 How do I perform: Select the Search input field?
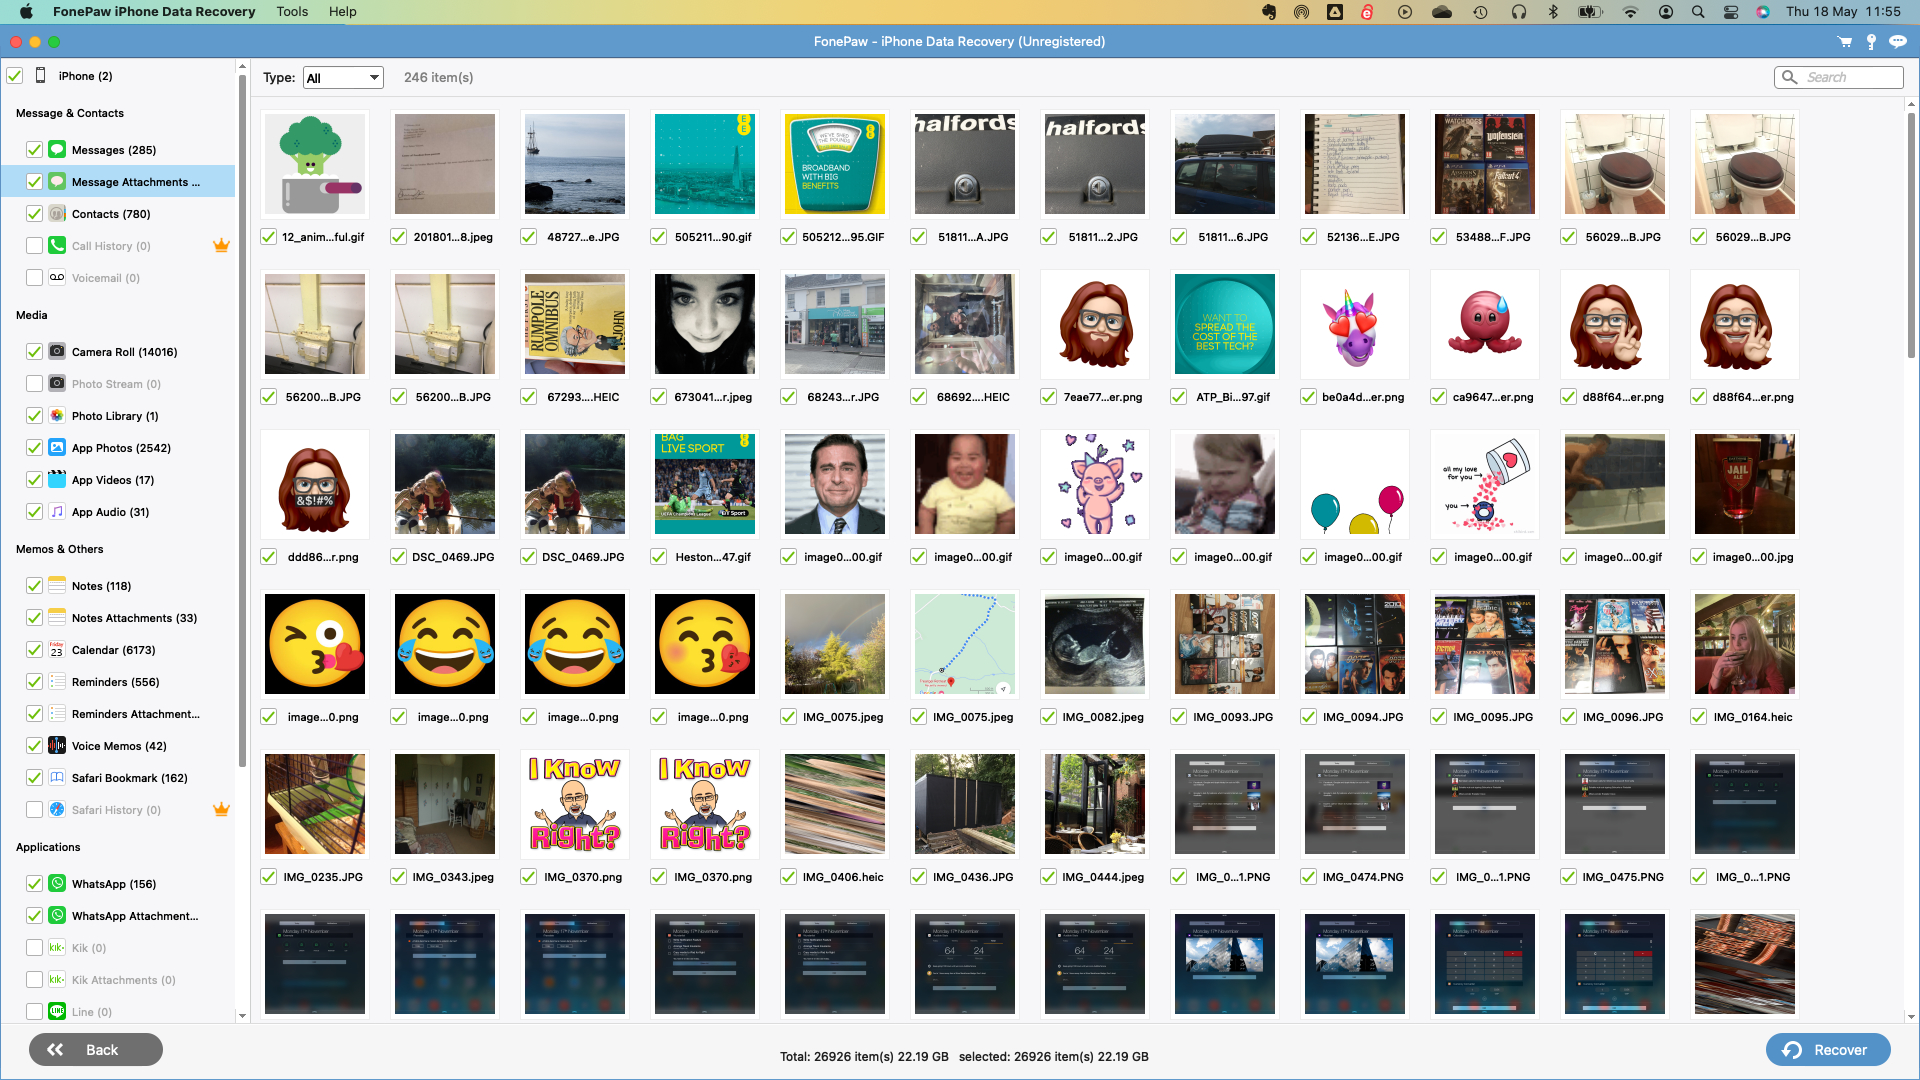point(1838,76)
